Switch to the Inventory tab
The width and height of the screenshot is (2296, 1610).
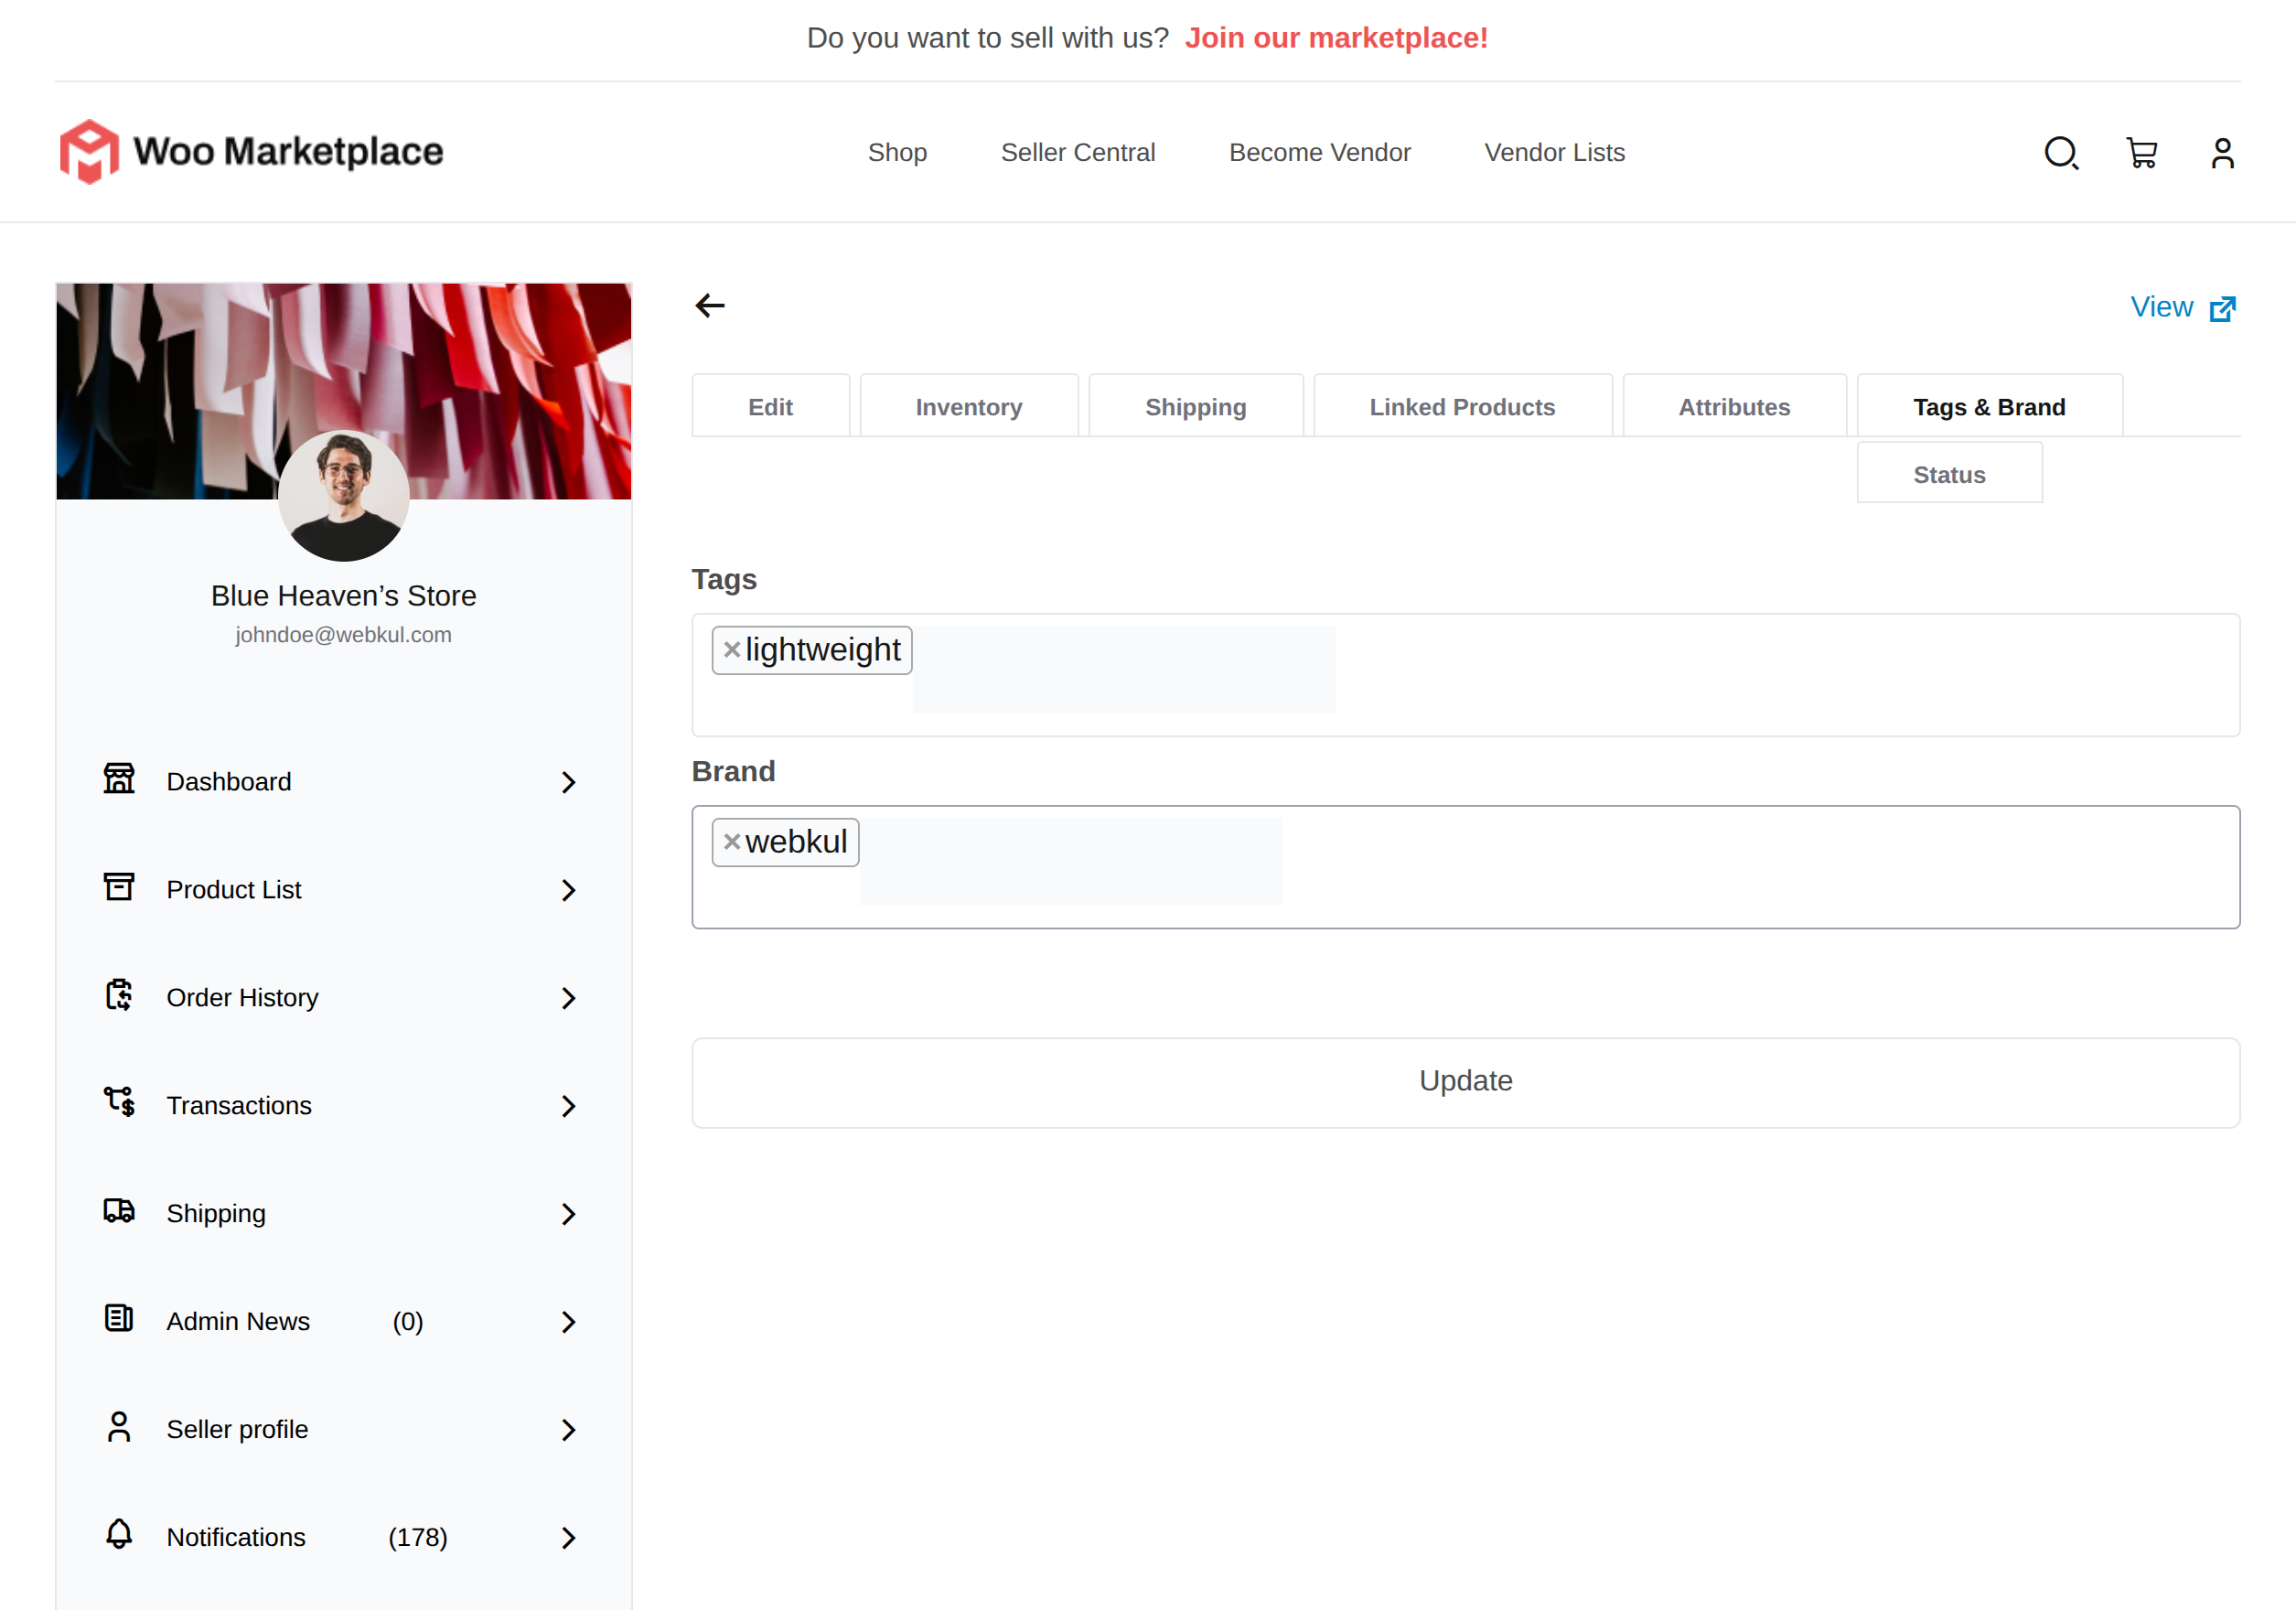pyautogui.click(x=968, y=407)
